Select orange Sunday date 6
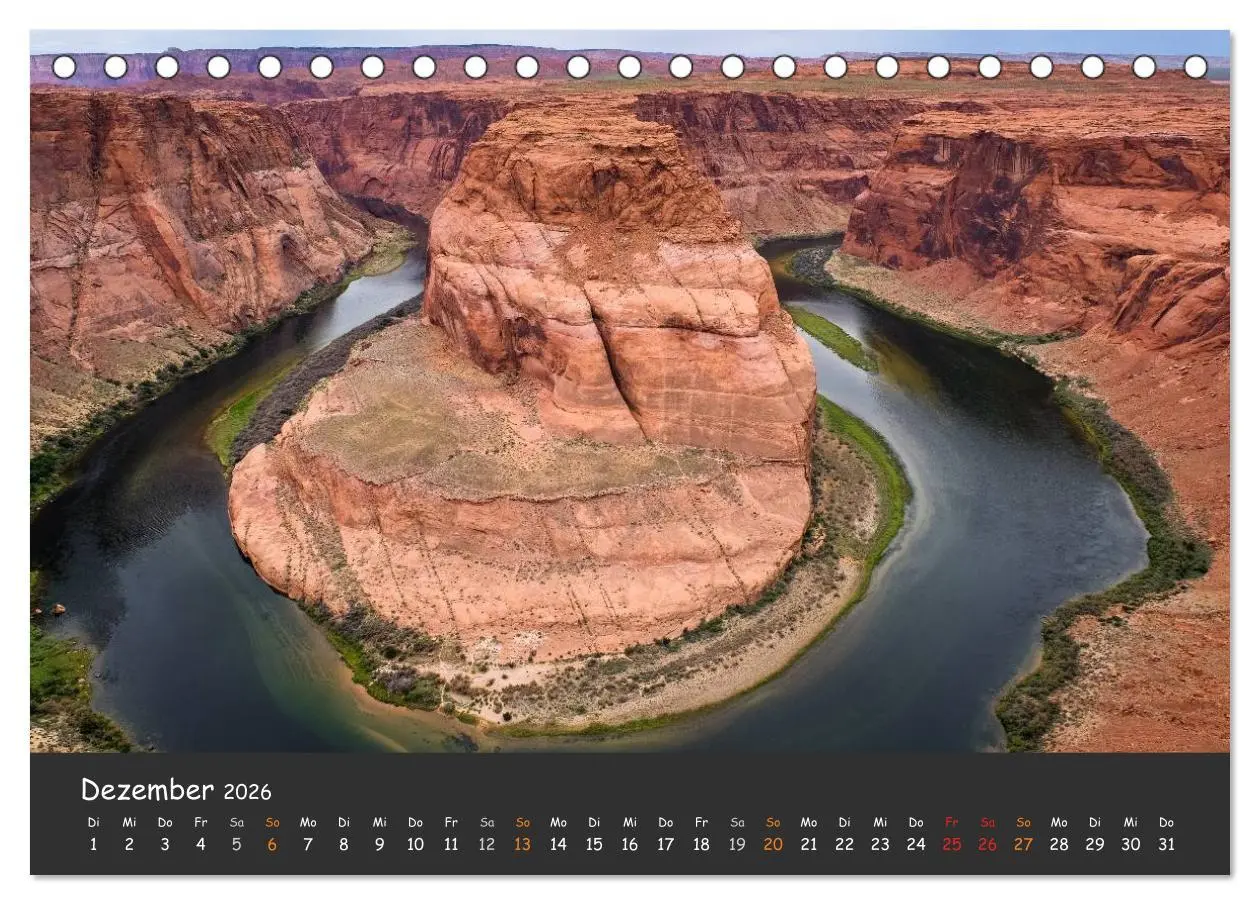Viewport: 1260px width, 905px height. [272, 844]
